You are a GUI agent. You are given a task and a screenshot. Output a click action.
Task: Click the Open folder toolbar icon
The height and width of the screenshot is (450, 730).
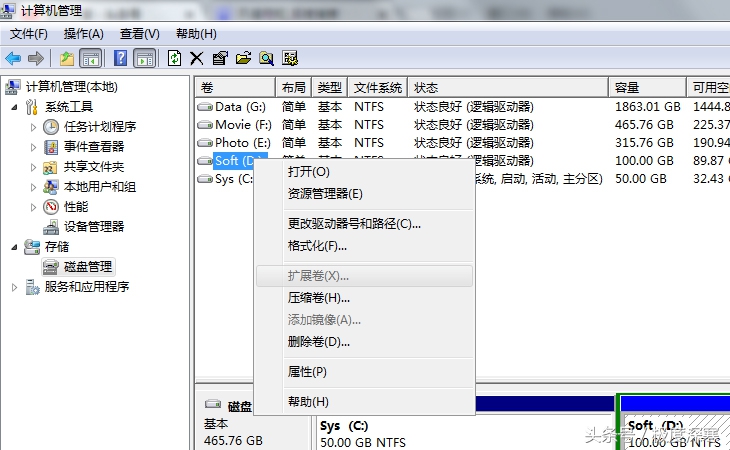point(243,59)
